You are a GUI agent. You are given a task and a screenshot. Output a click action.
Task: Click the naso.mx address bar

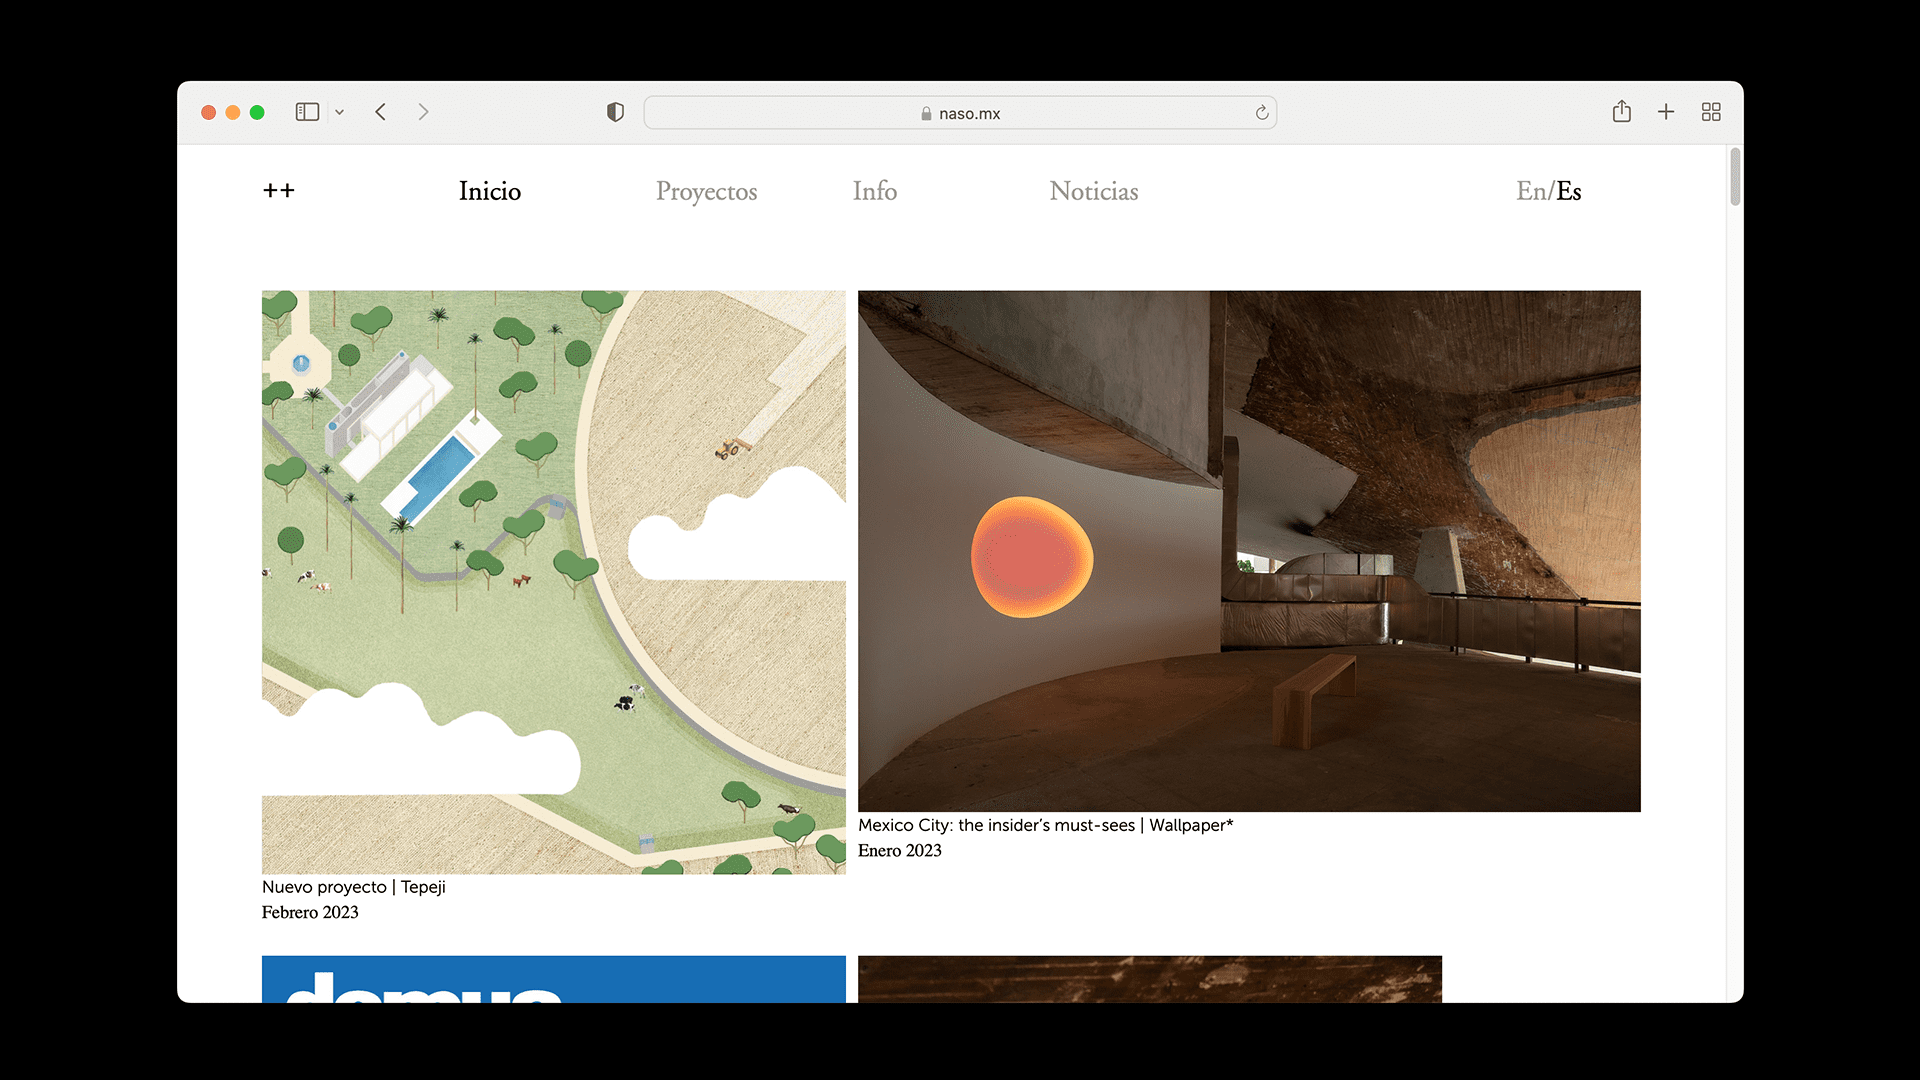tap(960, 113)
